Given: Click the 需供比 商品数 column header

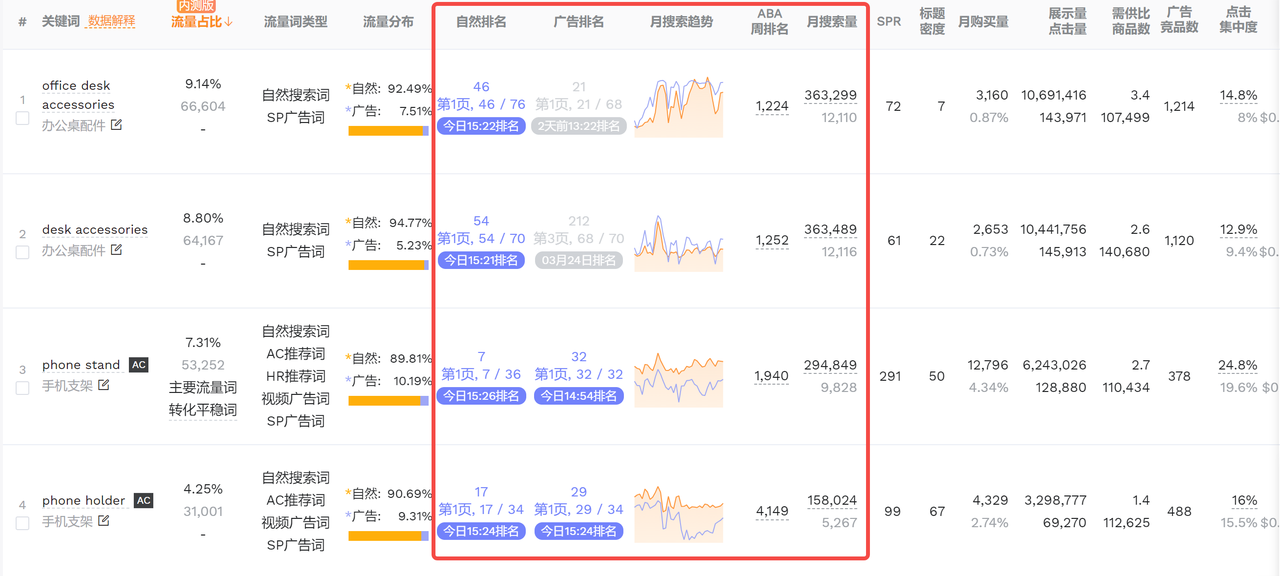Looking at the screenshot, I should (x=1131, y=21).
